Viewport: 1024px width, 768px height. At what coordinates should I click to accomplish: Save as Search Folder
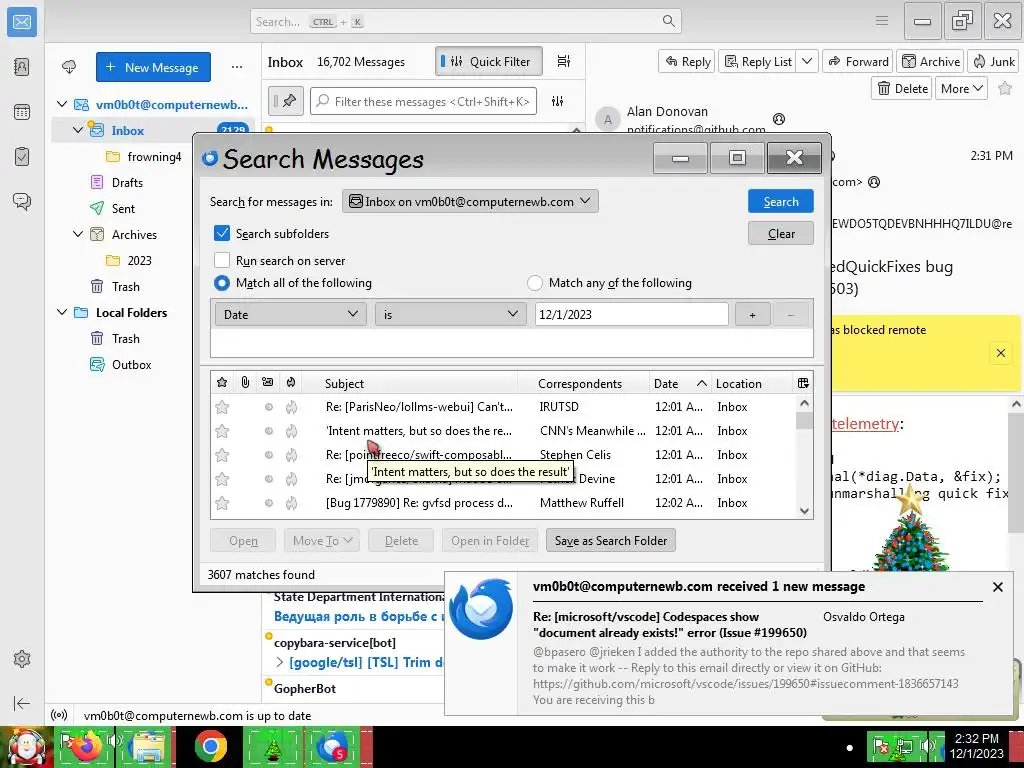(611, 541)
